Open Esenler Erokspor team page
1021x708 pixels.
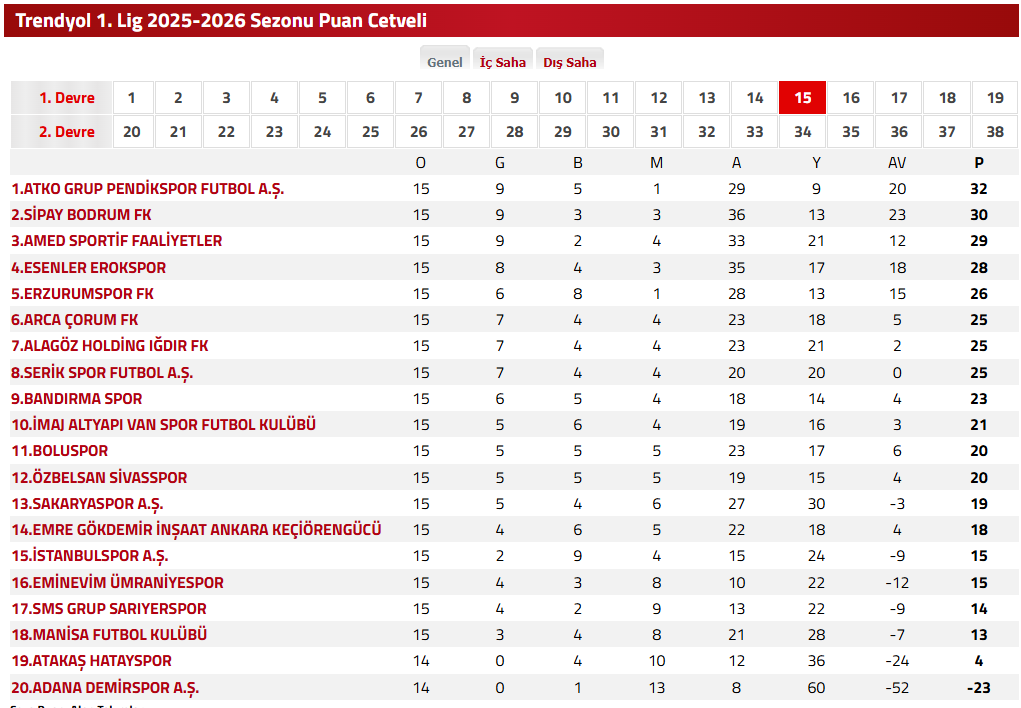point(89,268)
